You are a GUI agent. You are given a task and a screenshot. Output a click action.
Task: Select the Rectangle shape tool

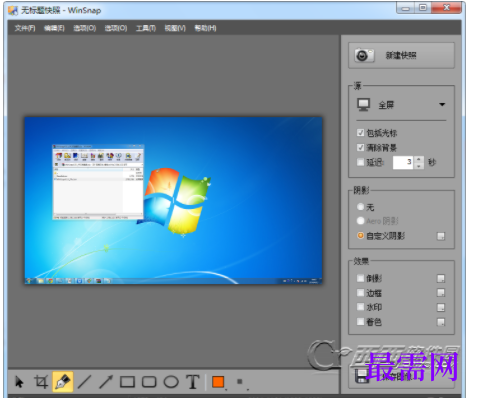pos(127,382)
